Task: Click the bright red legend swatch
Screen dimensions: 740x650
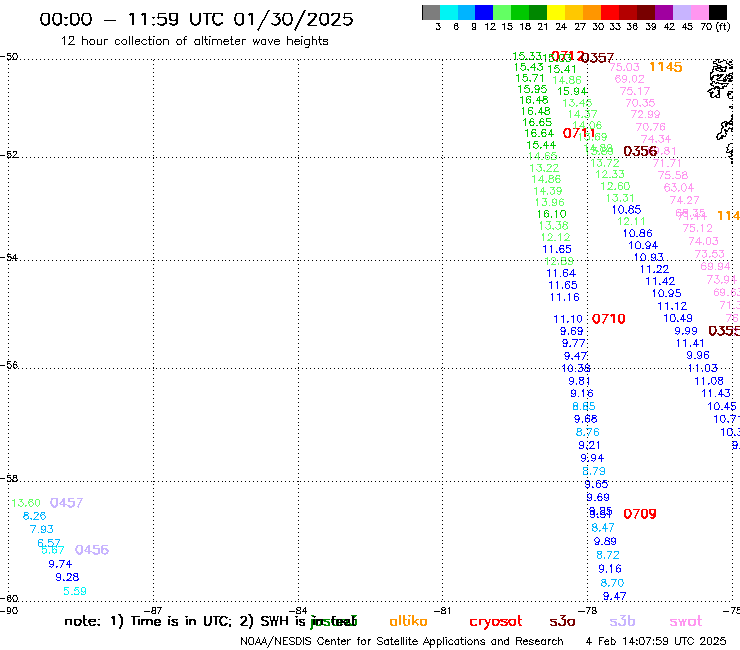Action: 610,12
